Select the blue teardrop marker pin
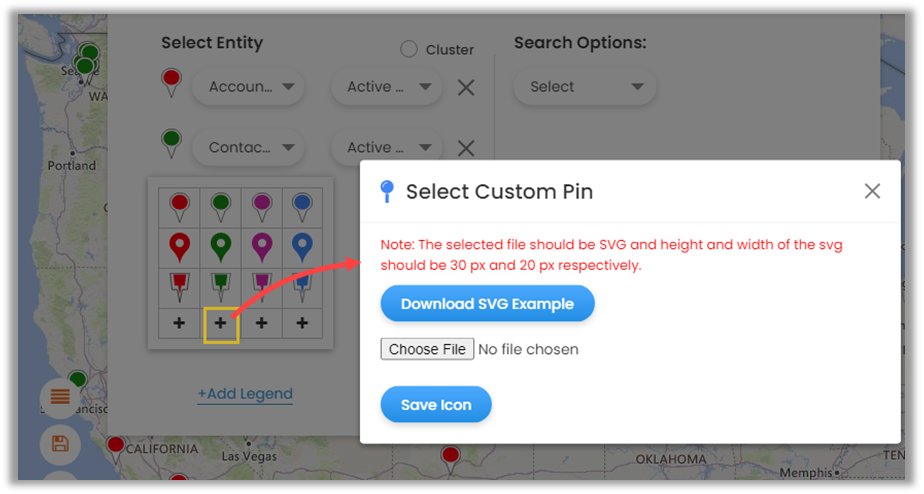The image size is (924, 494). click(x=302, y=246)
